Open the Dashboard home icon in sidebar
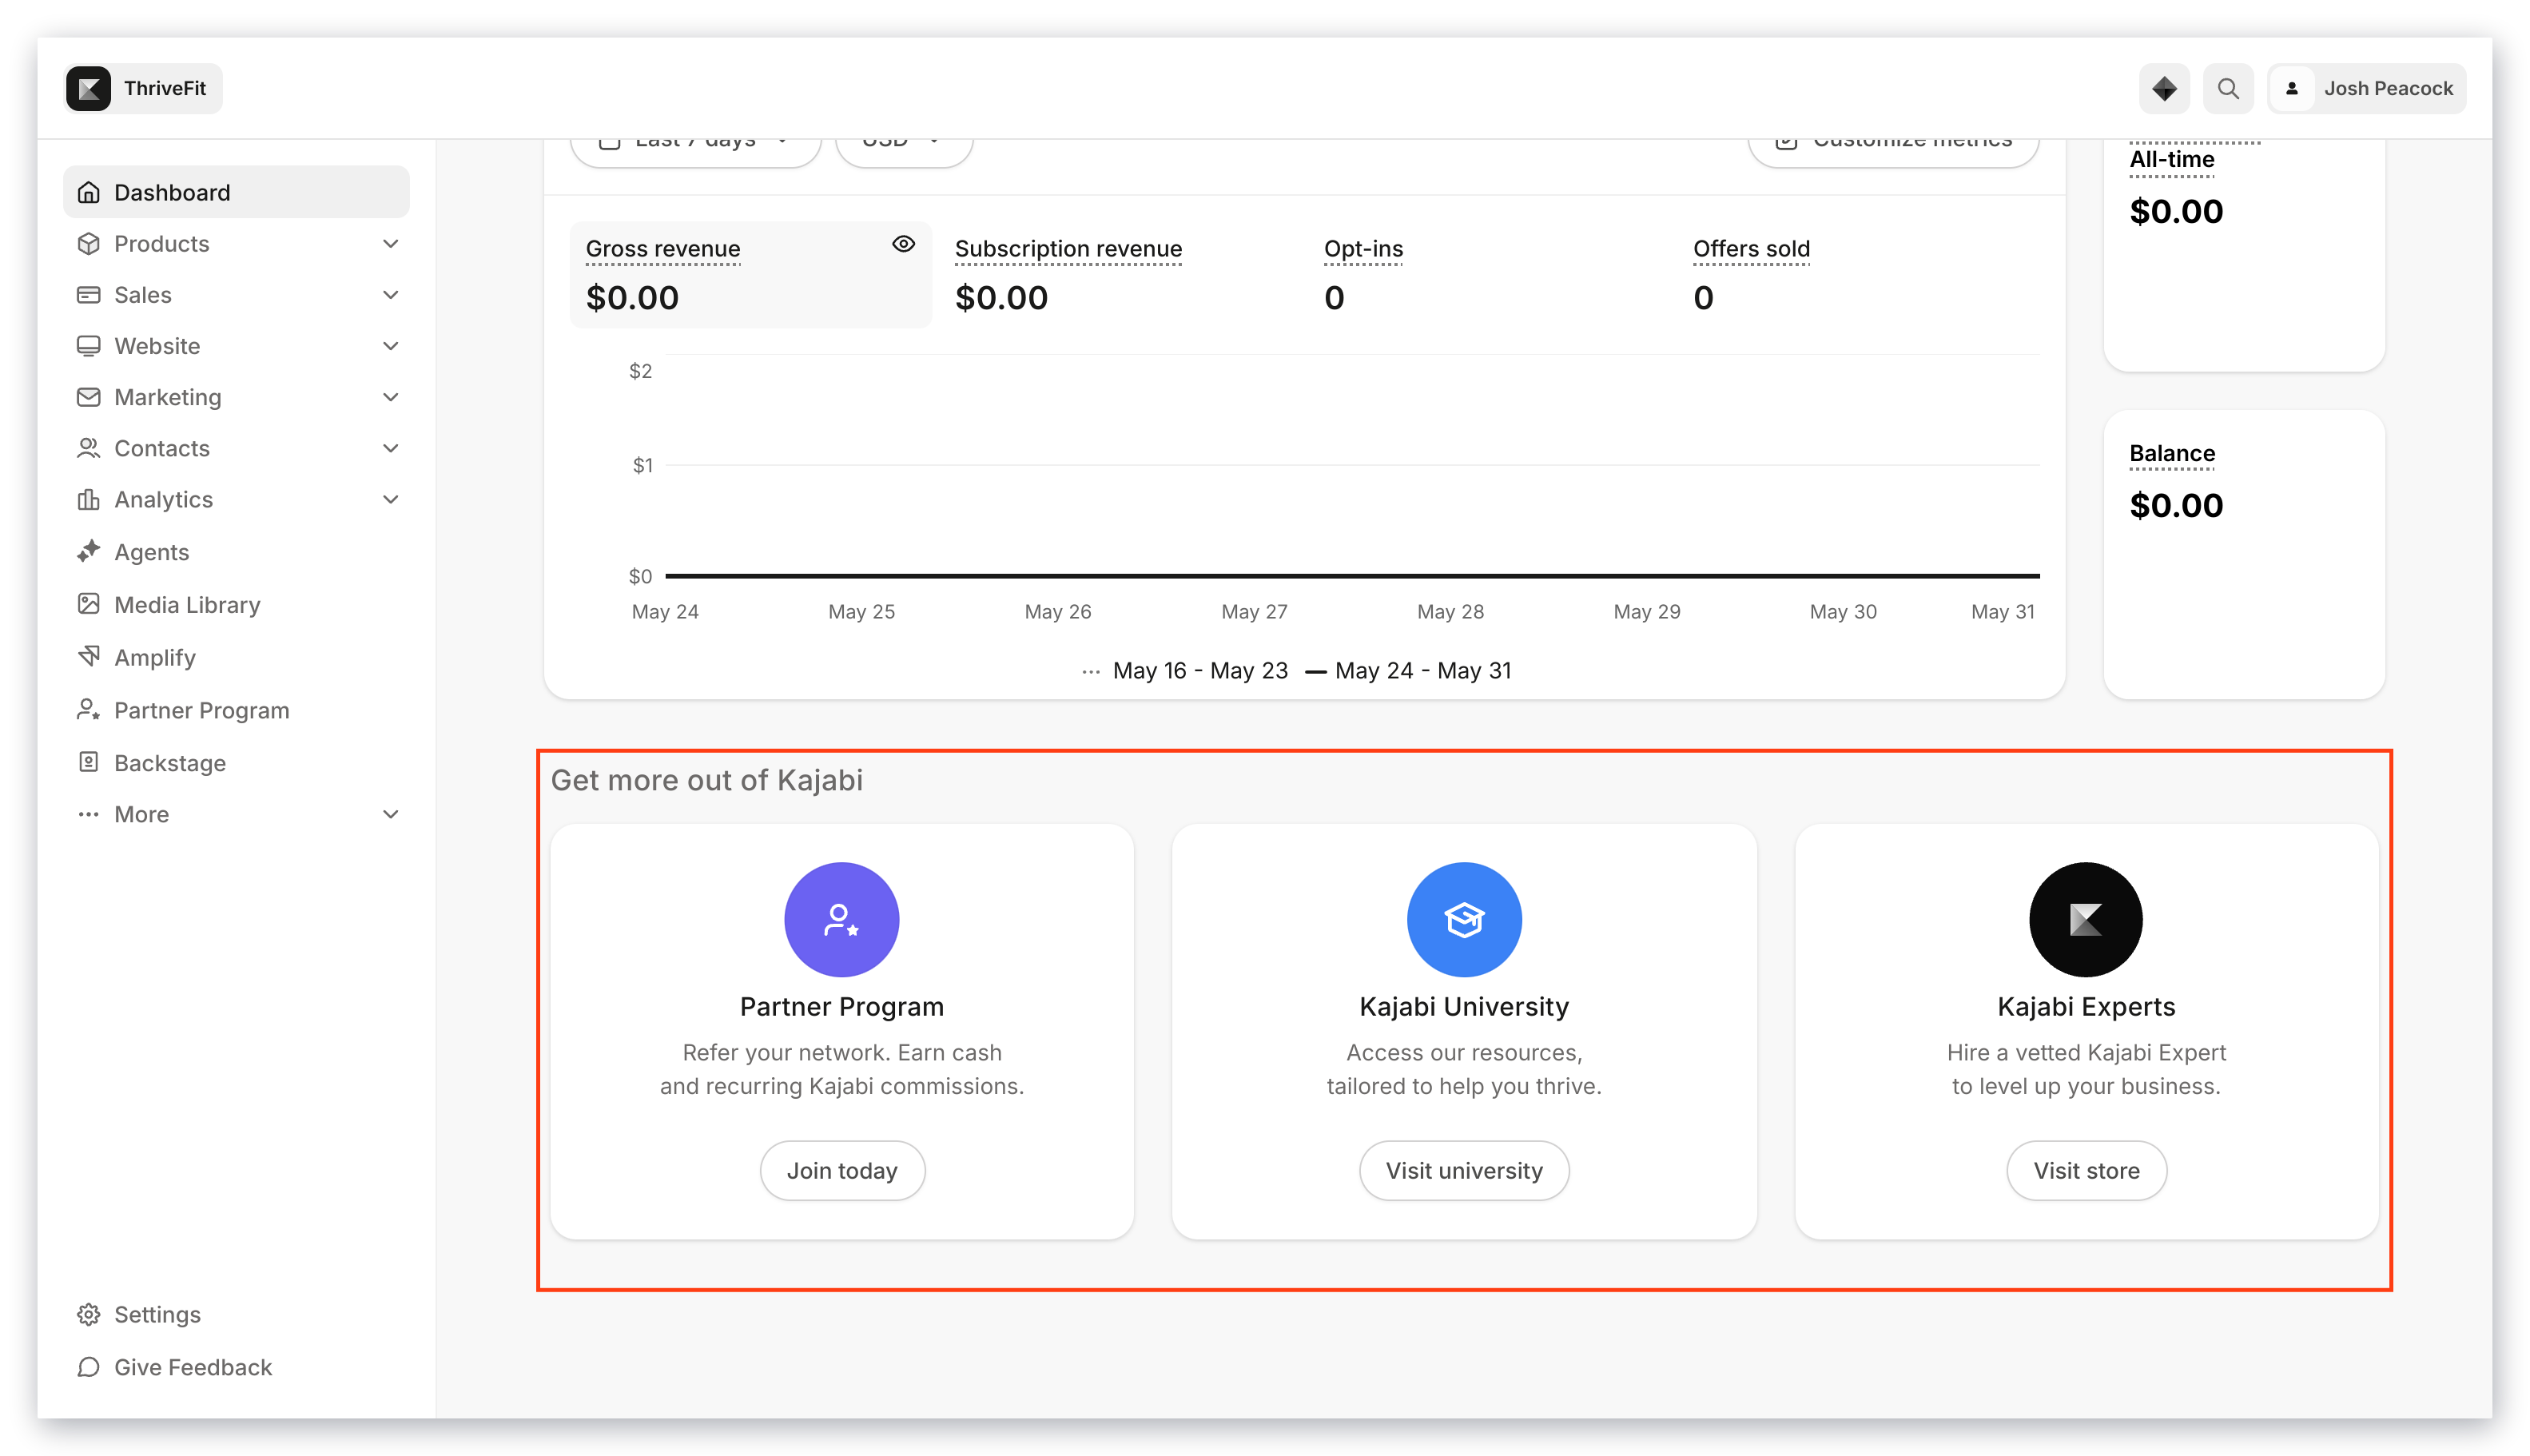 [x=89, y=192]
